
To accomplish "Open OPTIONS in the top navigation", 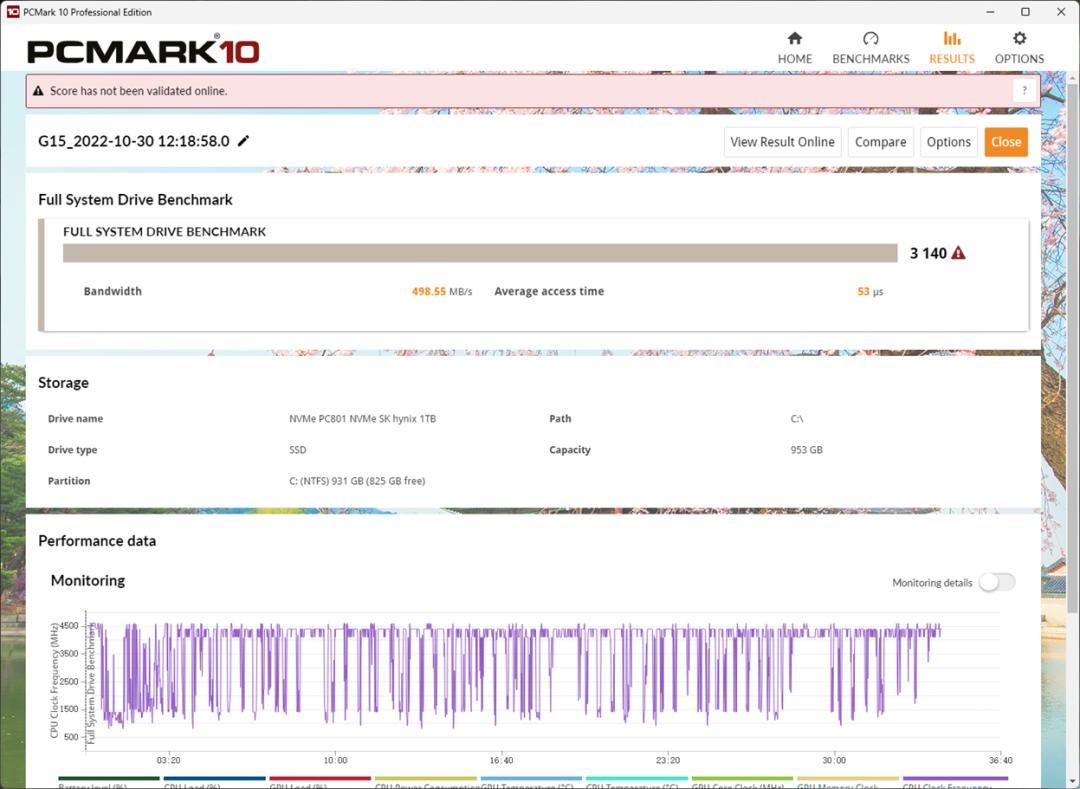I will click(1019, 48).
